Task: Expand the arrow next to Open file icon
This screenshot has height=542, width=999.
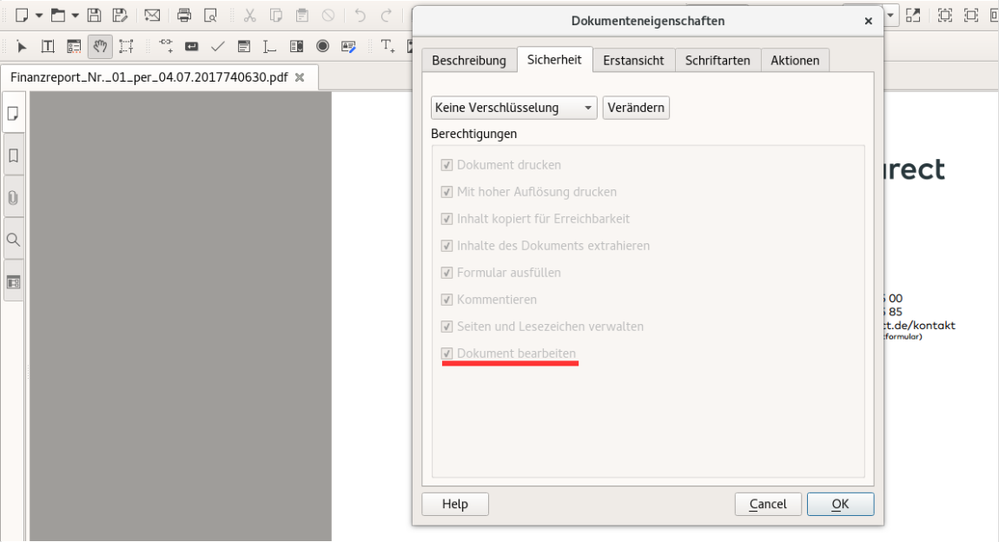Action: 75,15
